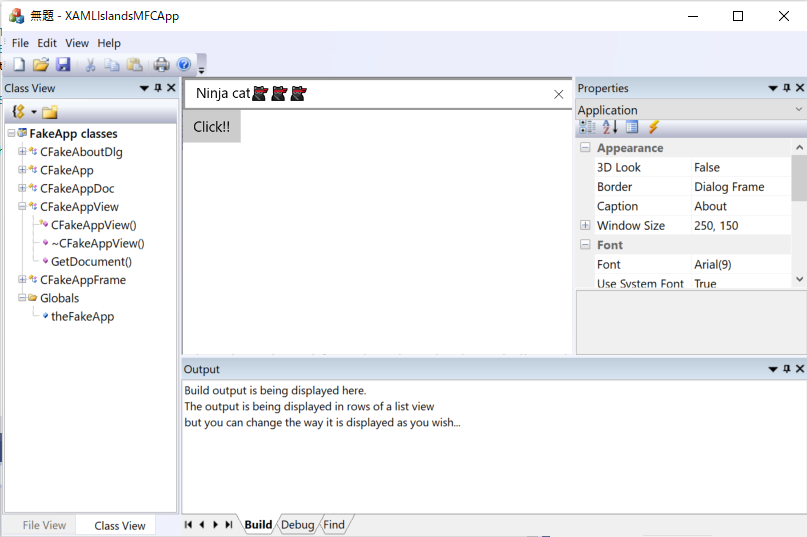This screenshot has width=807, height=537.
Task: Collapse the Appearance property category
Action: tap(585, 148)
